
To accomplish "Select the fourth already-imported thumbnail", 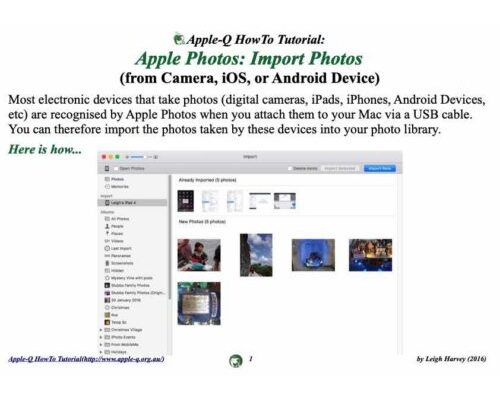I will [x=260, y=201].
